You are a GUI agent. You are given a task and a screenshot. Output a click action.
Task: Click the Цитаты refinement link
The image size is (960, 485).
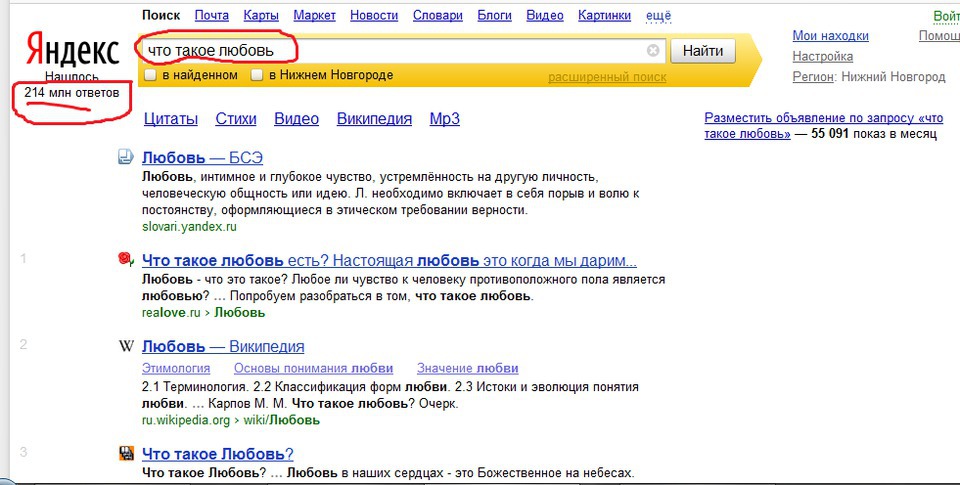171,119
